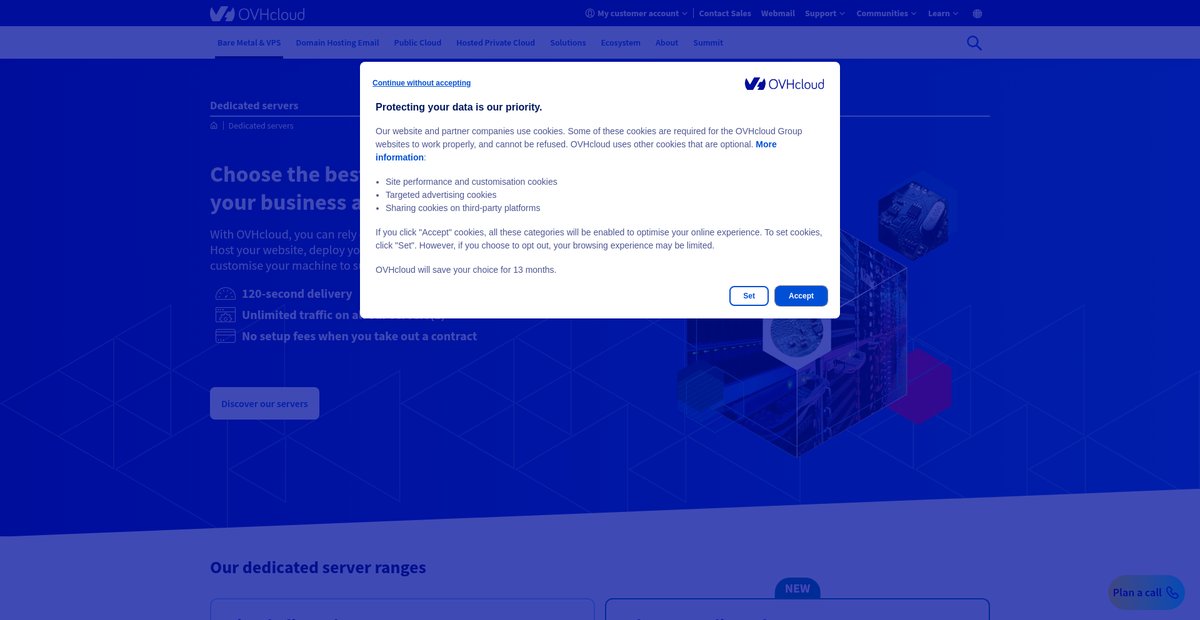Open the Hosted Private Cloud menu
The height and width of the screenshot is (620, 1200).
[x=495, y=43]
